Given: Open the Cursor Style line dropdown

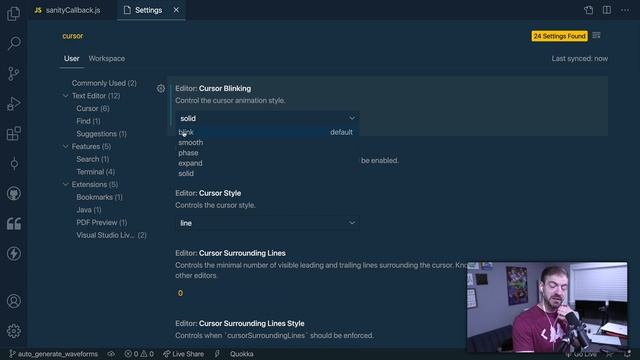Looking at the screenshot, I should (267, 223).
